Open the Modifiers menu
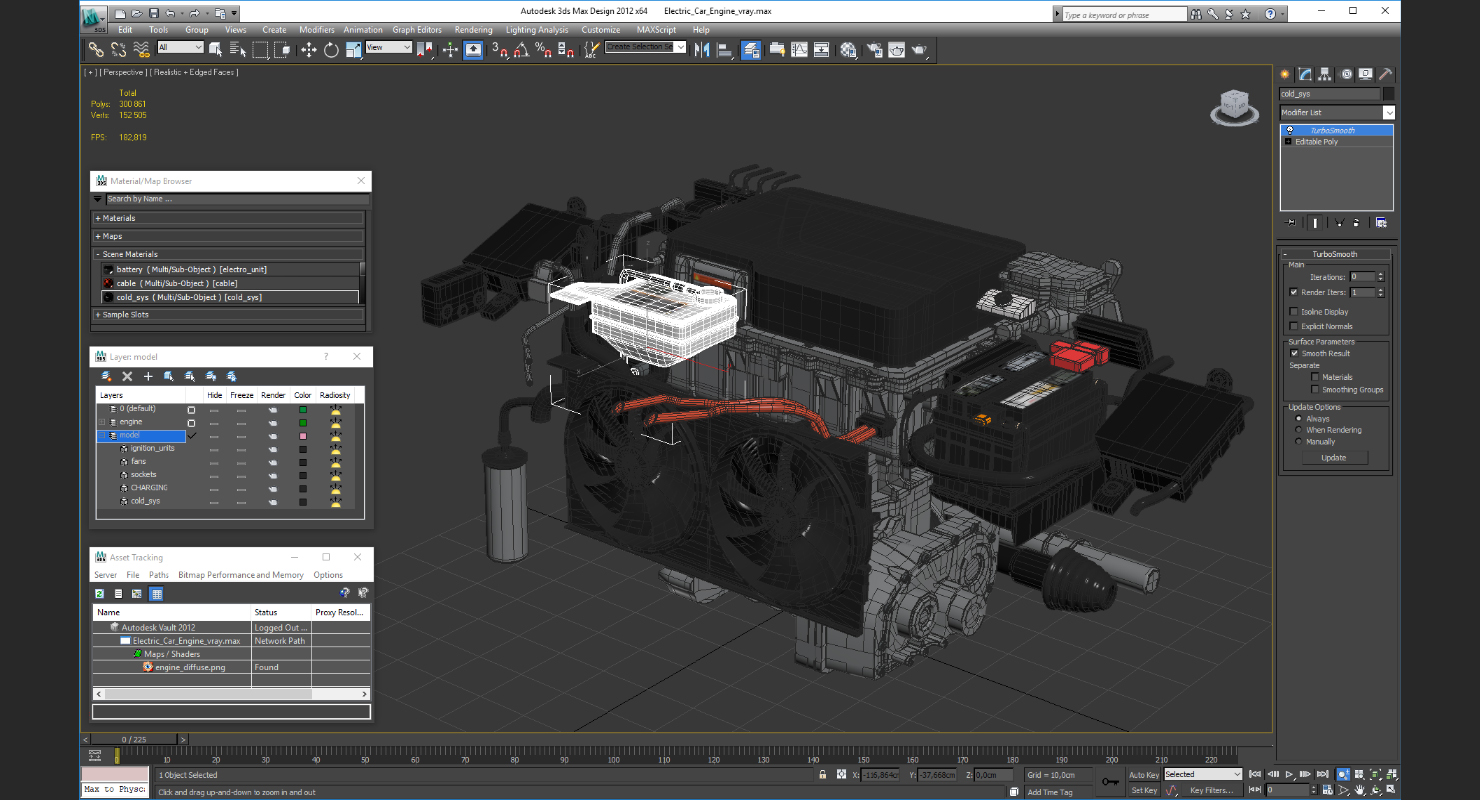This screenshot has width=1480, height=800. pyautogui.click(x=317, y=30)
